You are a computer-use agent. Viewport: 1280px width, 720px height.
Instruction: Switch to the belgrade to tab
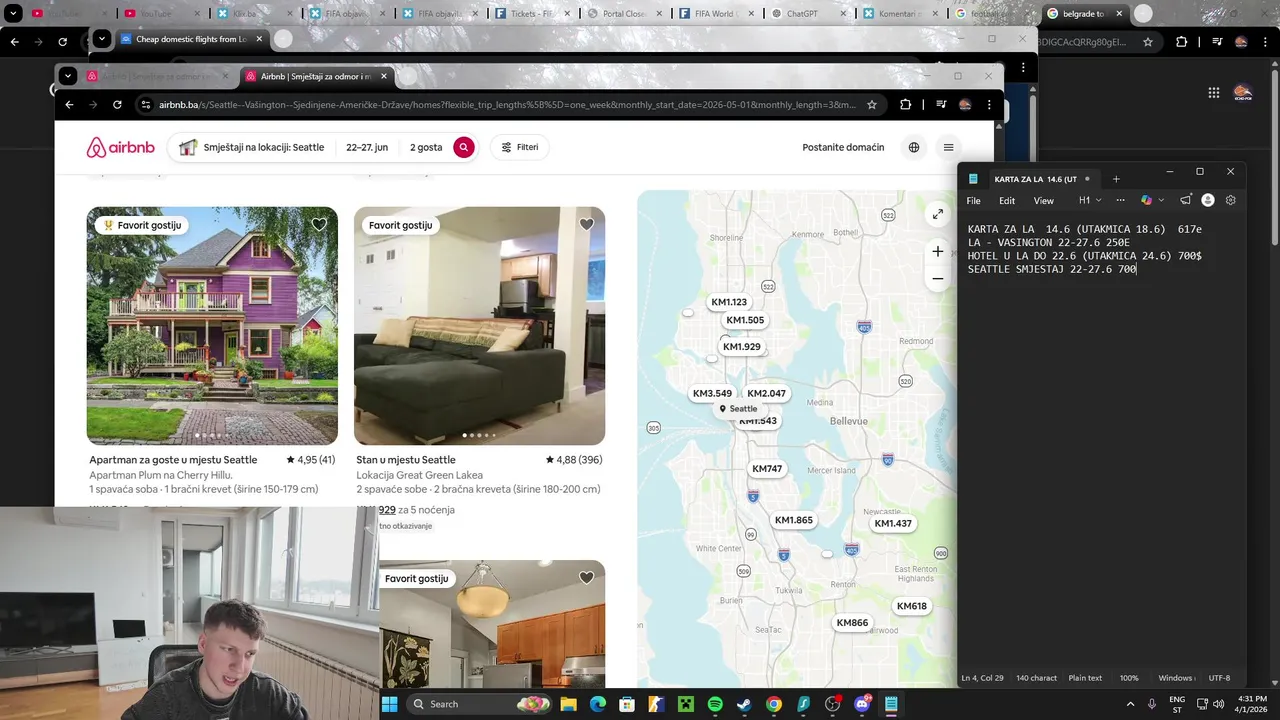1085,14
